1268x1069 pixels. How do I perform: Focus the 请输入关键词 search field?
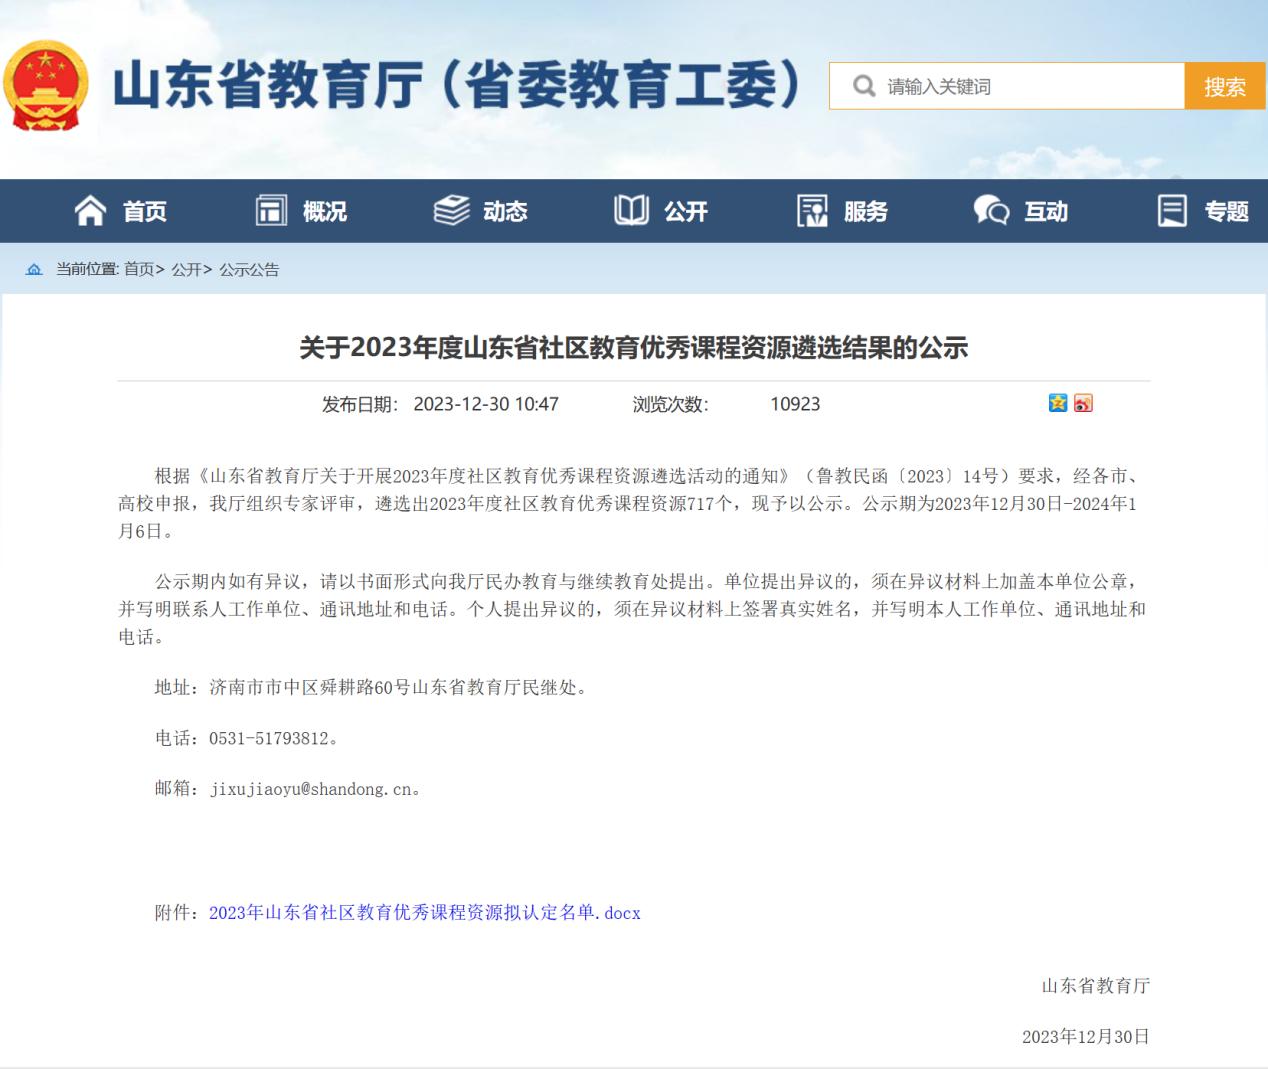(1008, 86)
